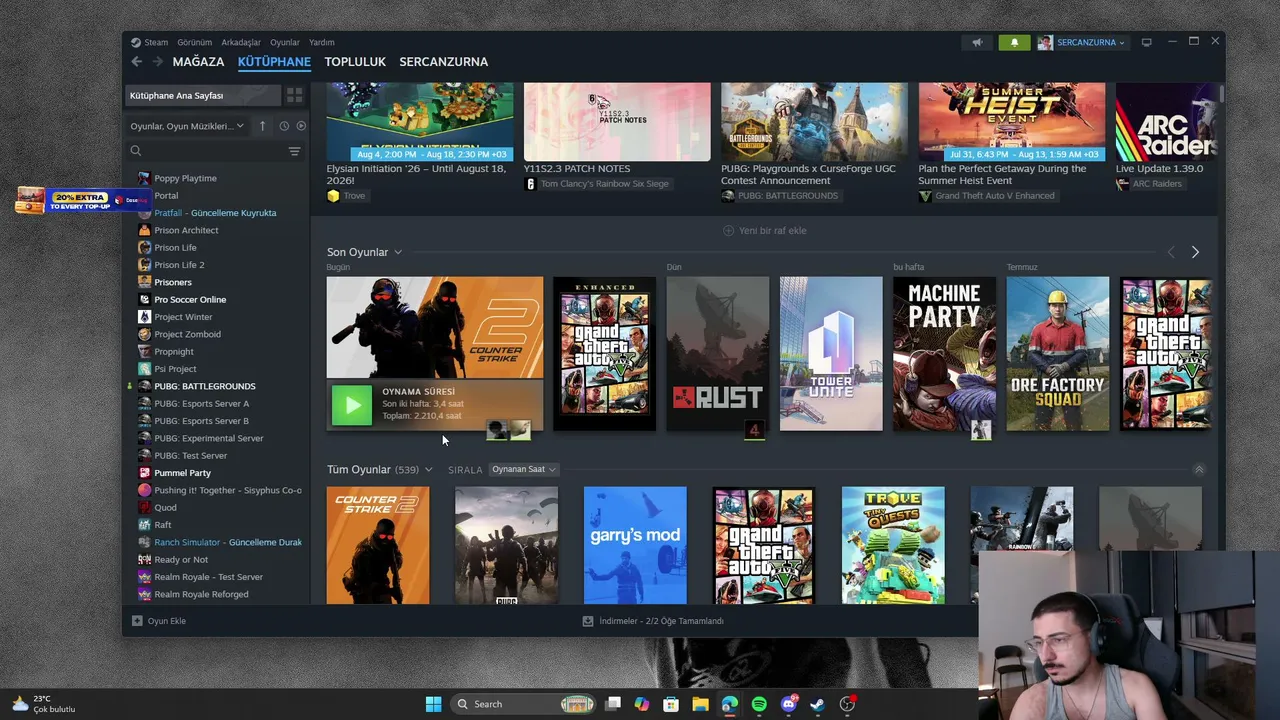
Task: Toggle sort order arrow in library sidebar
Action: click(262, 126)
